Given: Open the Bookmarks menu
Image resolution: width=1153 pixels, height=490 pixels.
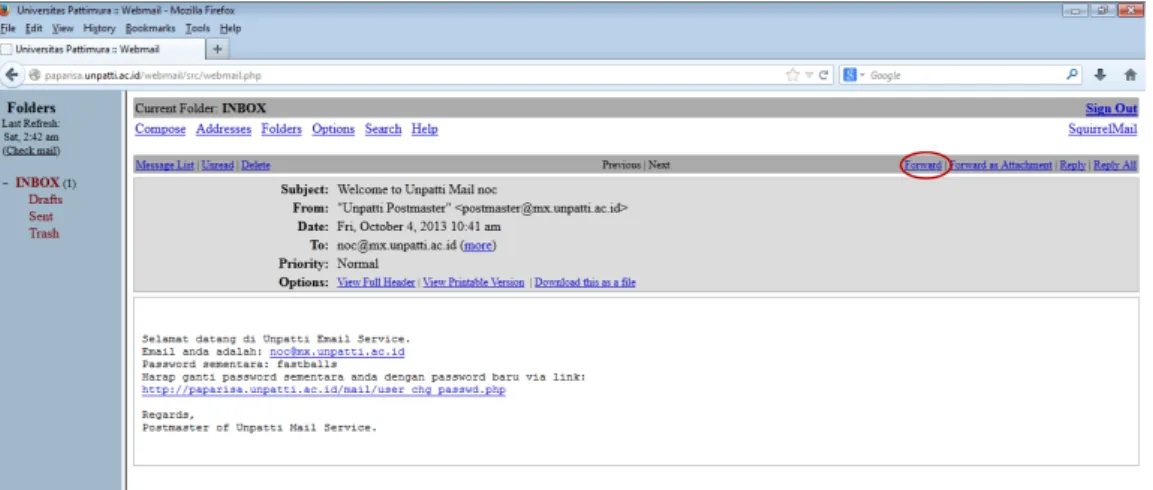Looking at the screenshot, I should (x=151, y=29).
